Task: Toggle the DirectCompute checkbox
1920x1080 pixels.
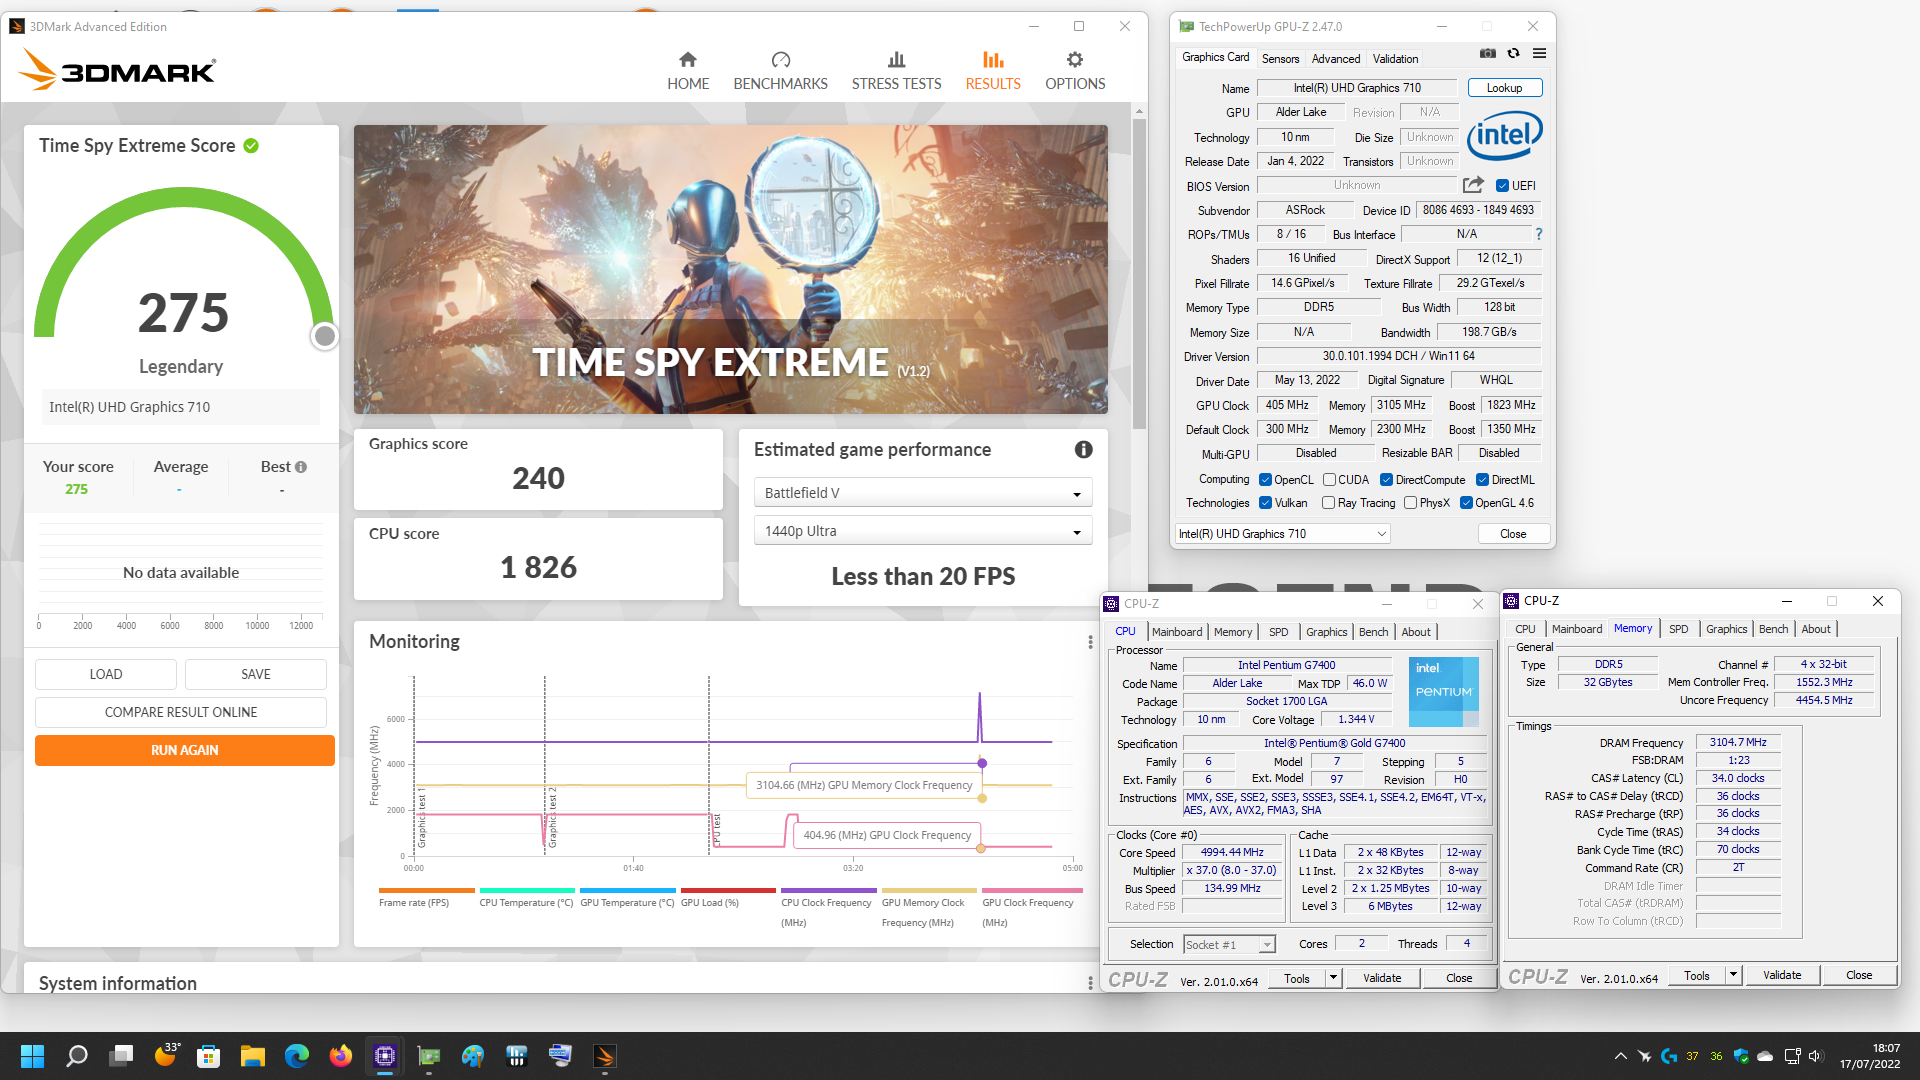Action: [1386, 480]
